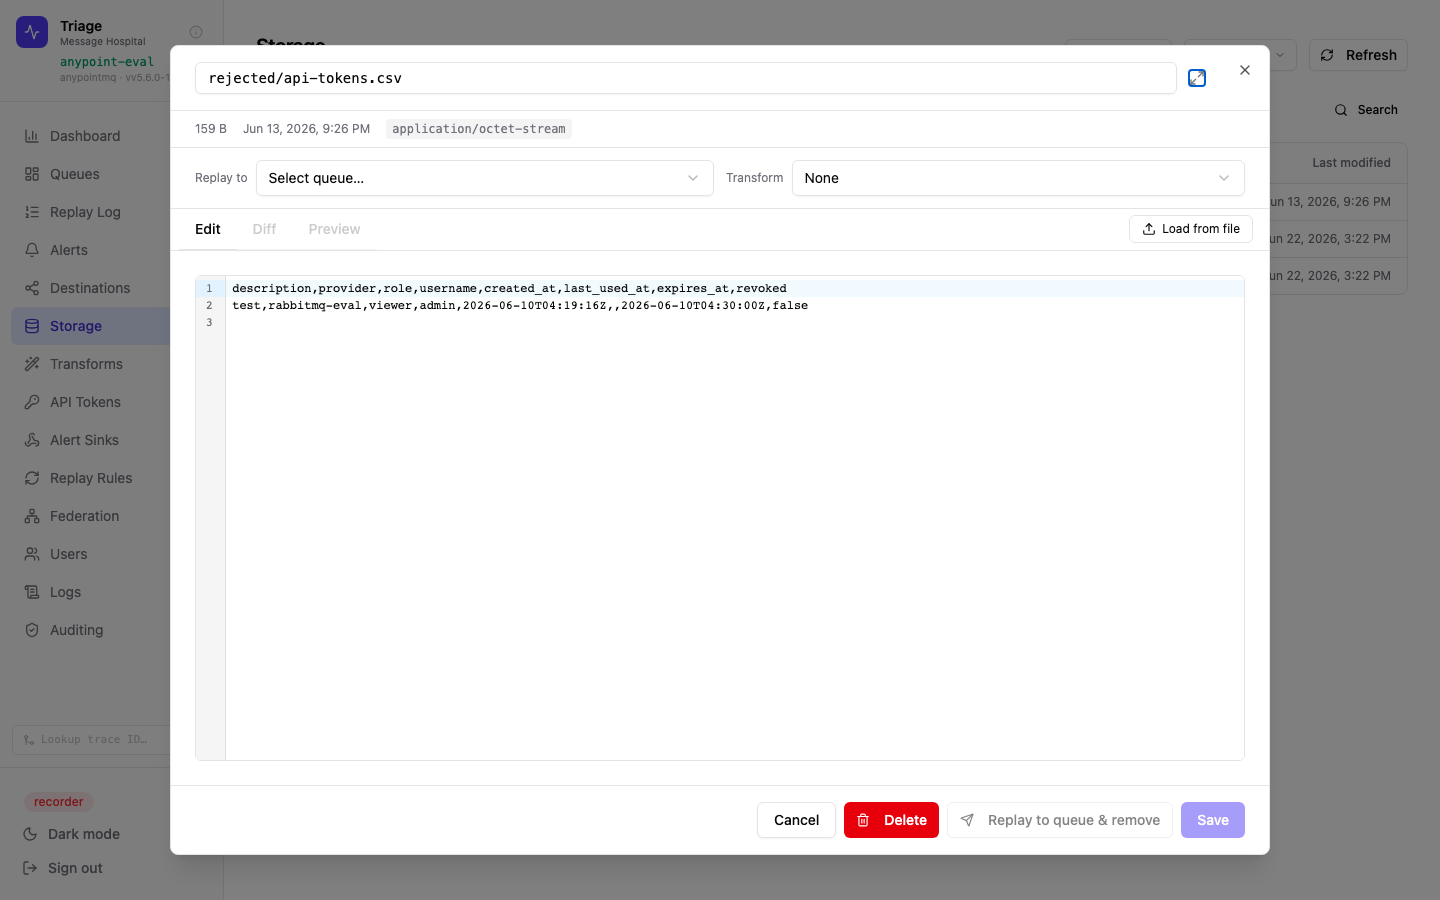Click the Search field in Storage page
This screenshot has height=900, width=1440.
[1366, 110]
